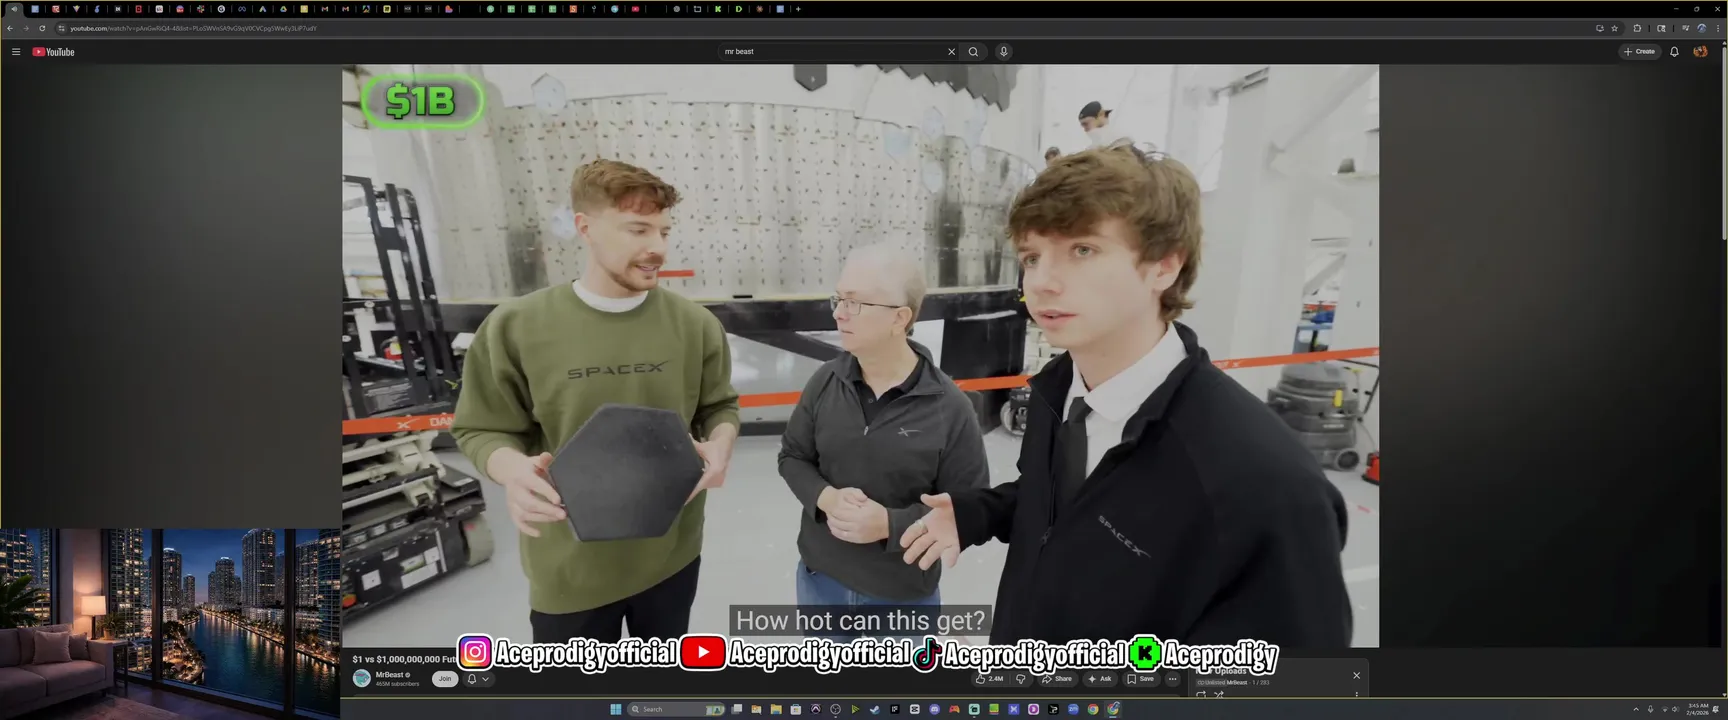Open more actions ellipsis below the video
The height and width of the screenshot is (720, 1728).
coord(1173,679)
